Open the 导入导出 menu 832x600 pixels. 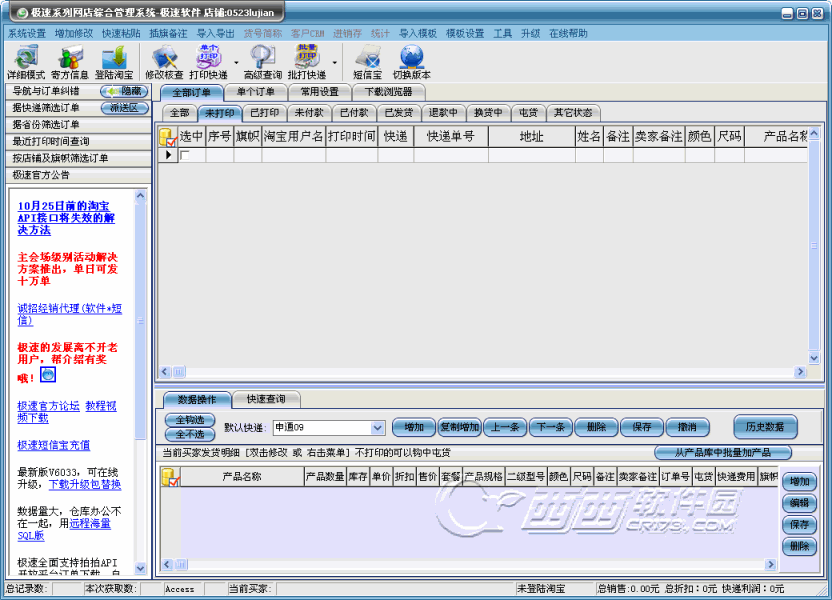[x=215, y=33]
